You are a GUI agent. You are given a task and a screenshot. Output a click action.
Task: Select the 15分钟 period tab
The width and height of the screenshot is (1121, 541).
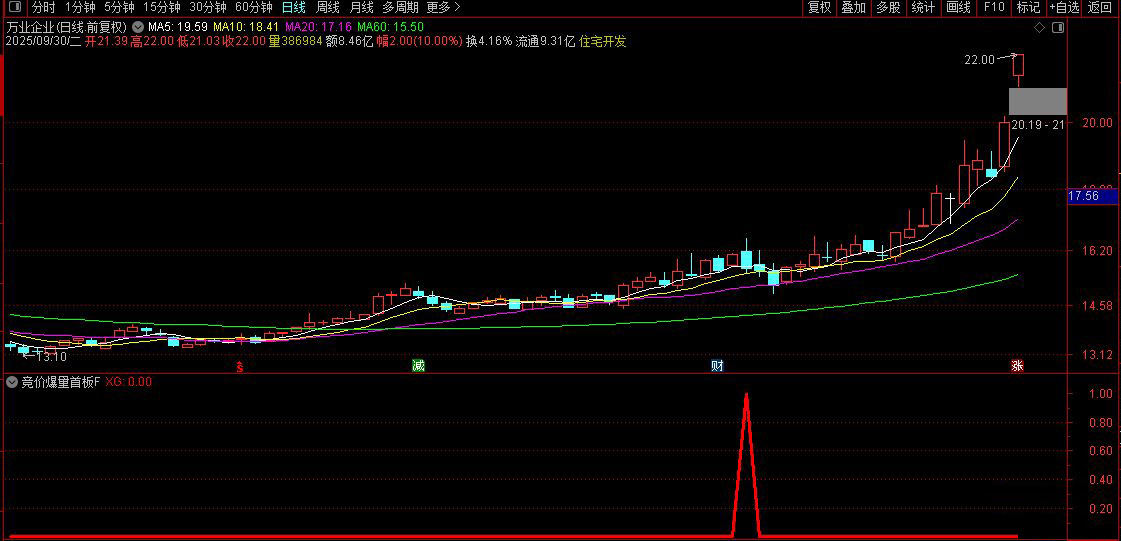point(162,8)
